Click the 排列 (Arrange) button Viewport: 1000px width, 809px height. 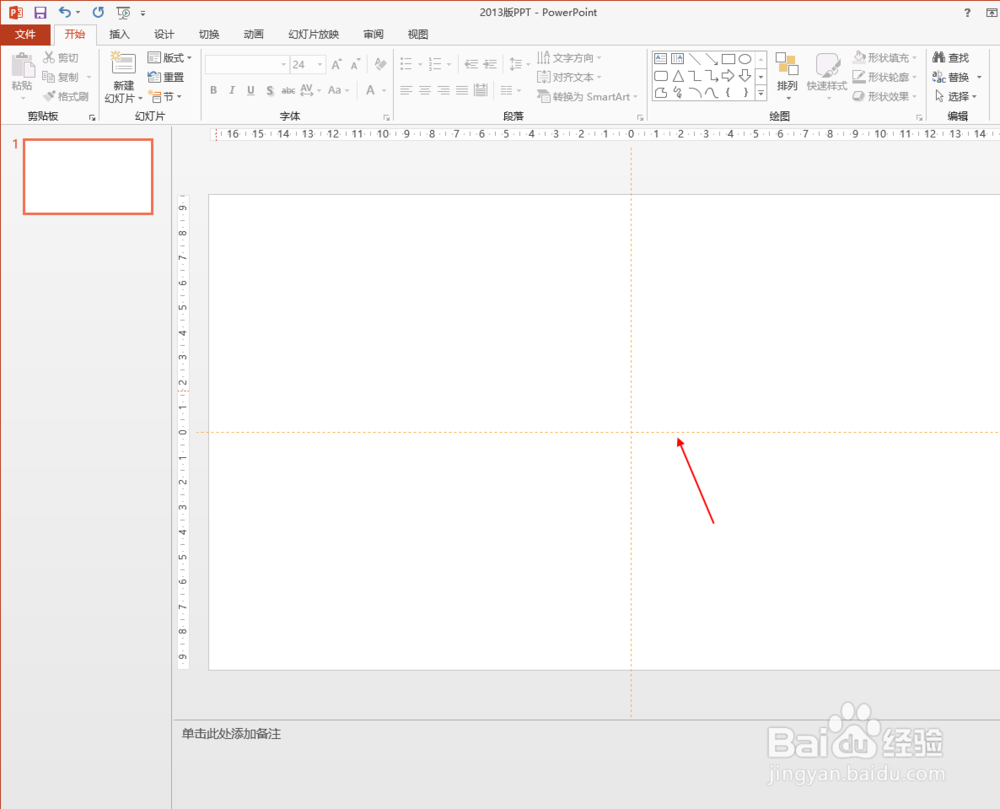(x=787, y=76)
